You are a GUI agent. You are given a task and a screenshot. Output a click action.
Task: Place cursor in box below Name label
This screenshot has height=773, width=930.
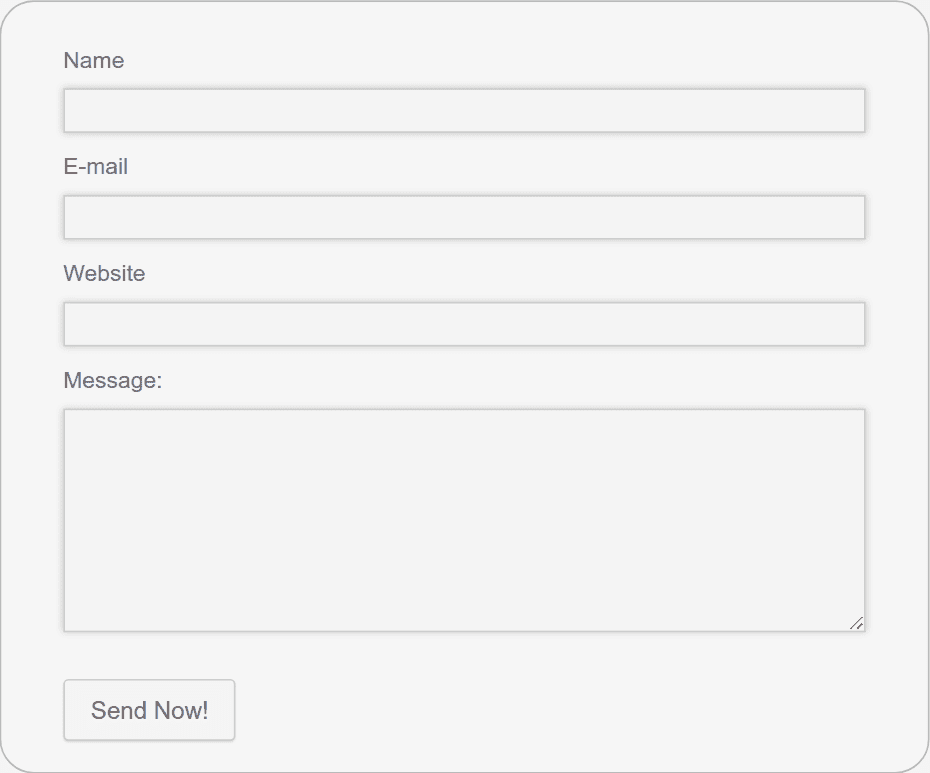click(464, 110)
